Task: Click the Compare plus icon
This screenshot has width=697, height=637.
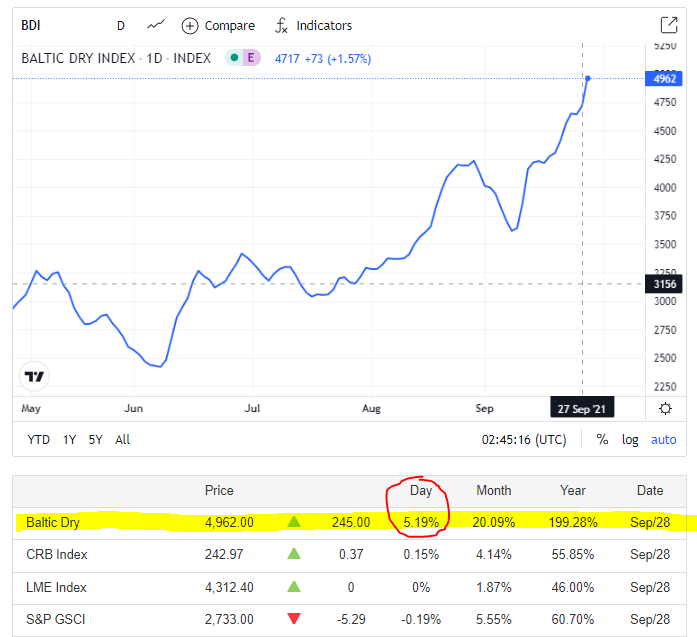Action: pyautogui.click(x=190, y=26)
